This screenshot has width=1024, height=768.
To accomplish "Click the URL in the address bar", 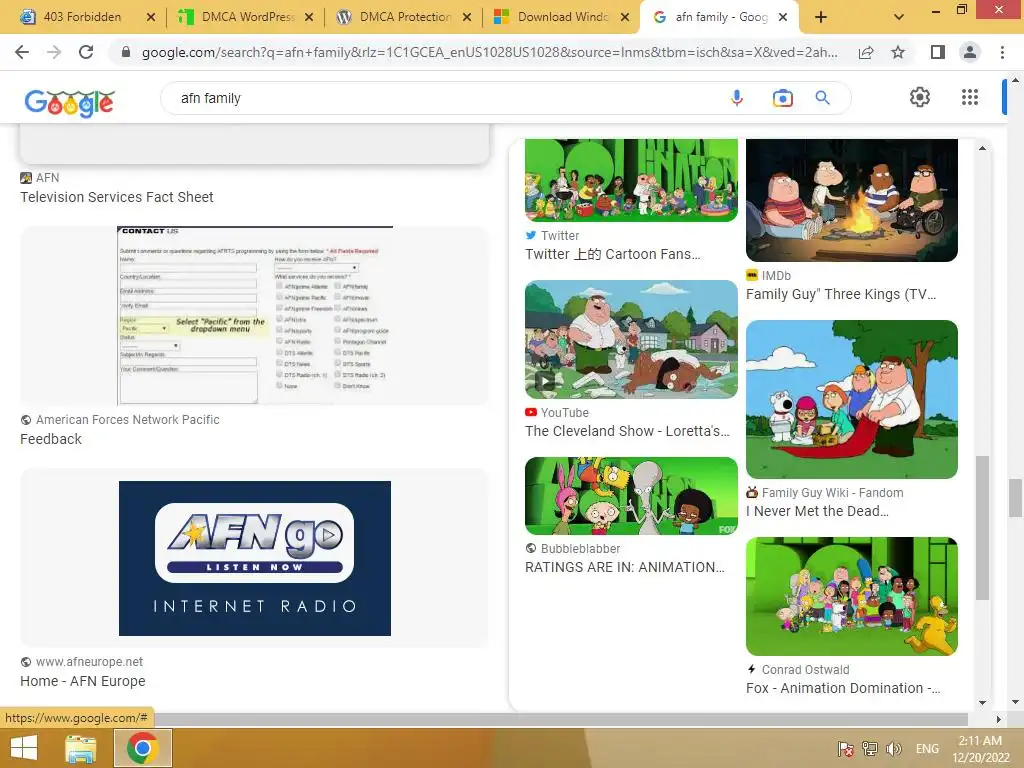I will point(490,52).
